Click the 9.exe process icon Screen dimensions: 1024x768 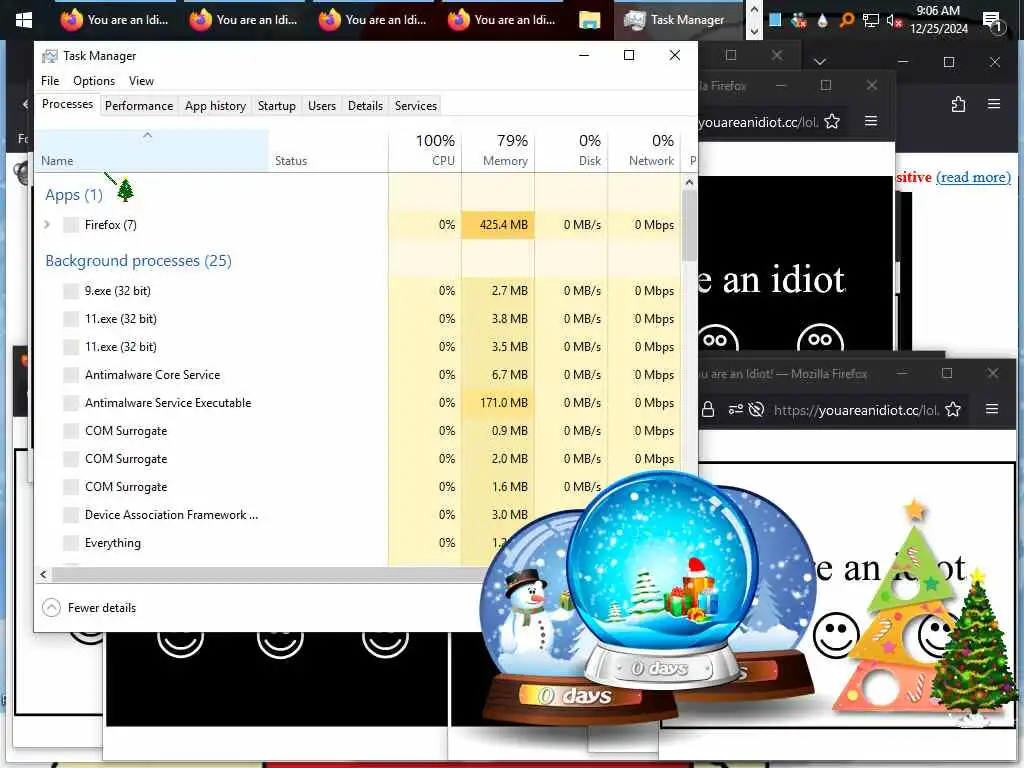coord(71,291)
